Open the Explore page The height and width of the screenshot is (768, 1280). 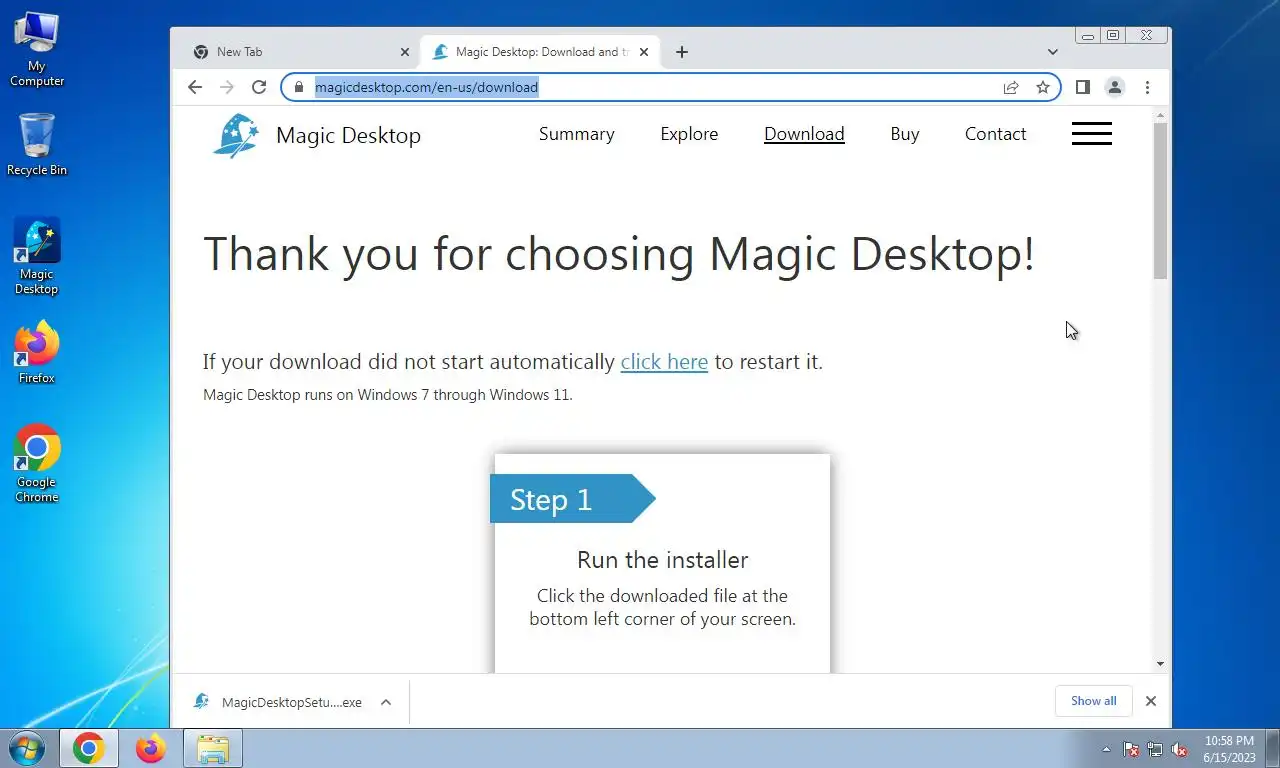pyautogui.click(x=689, y=134)
